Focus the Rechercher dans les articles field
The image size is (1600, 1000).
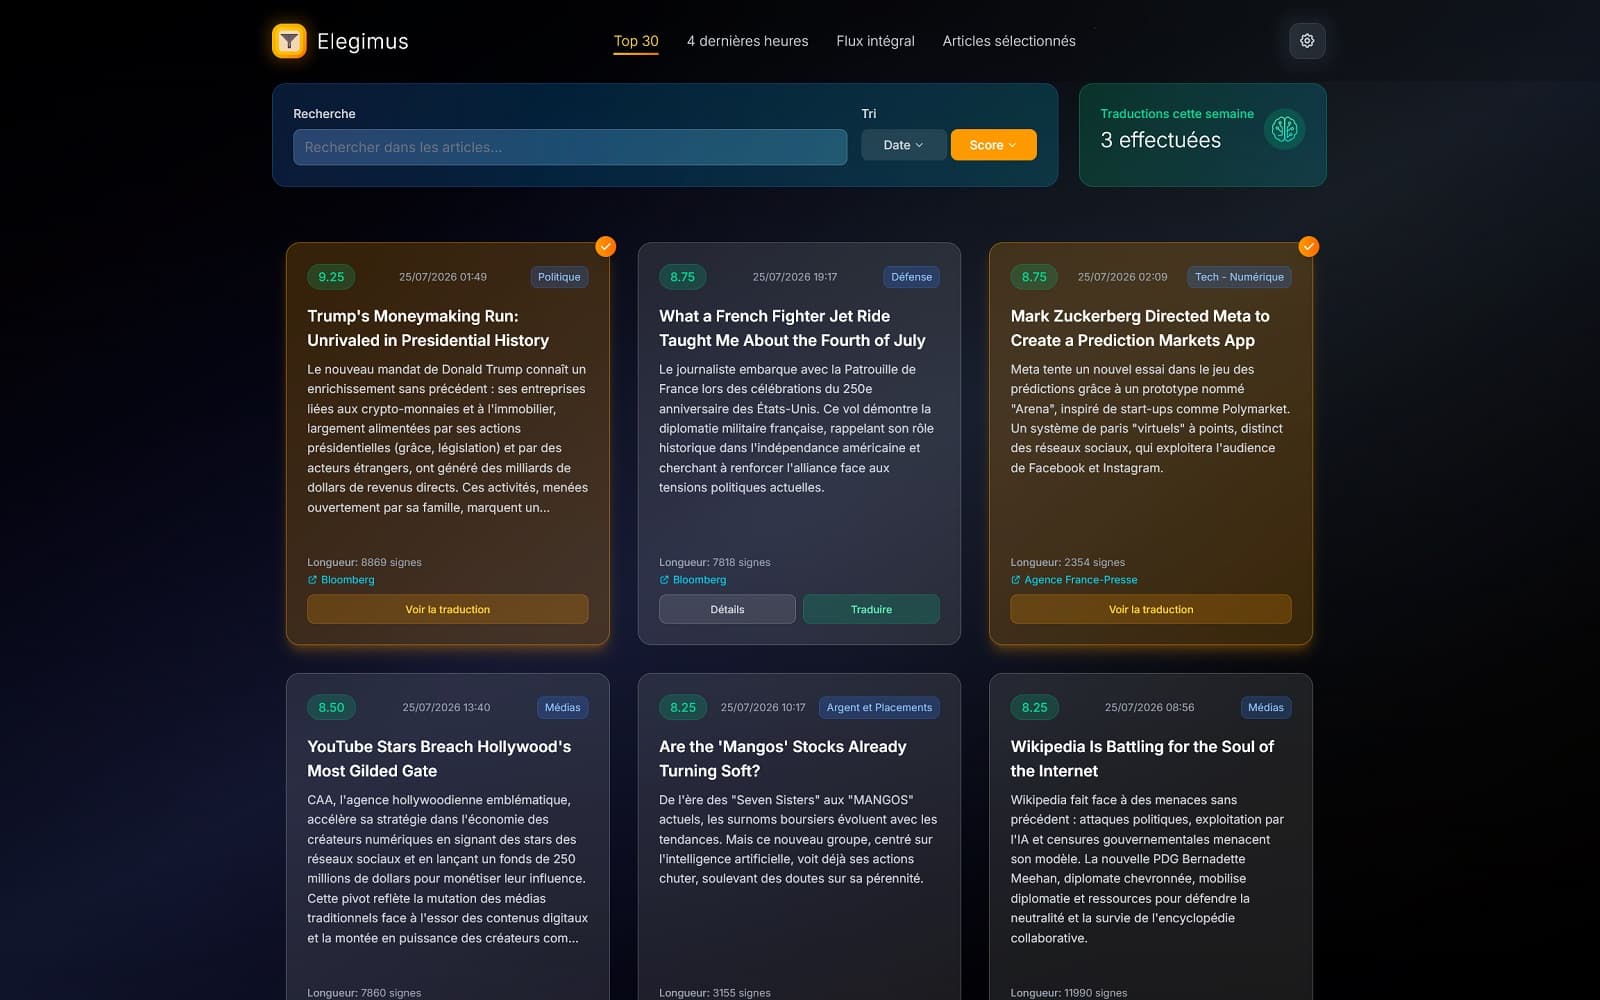coord(570,147)
